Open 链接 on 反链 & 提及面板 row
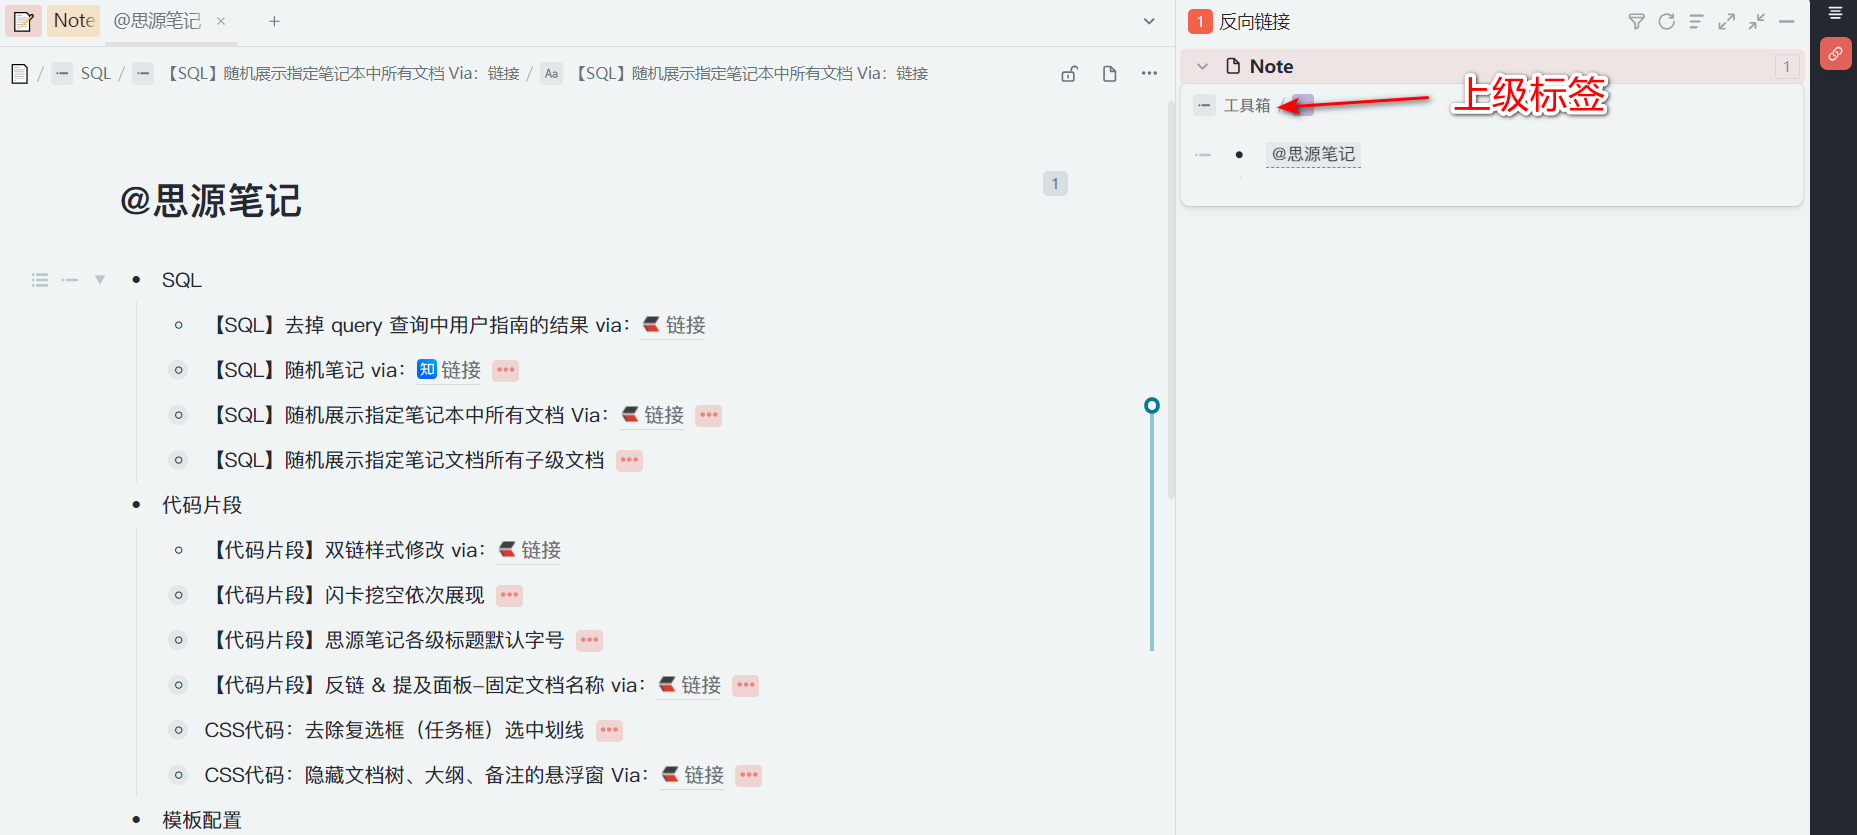Viewport: 1857px width, 835px height. click(689, 686)
